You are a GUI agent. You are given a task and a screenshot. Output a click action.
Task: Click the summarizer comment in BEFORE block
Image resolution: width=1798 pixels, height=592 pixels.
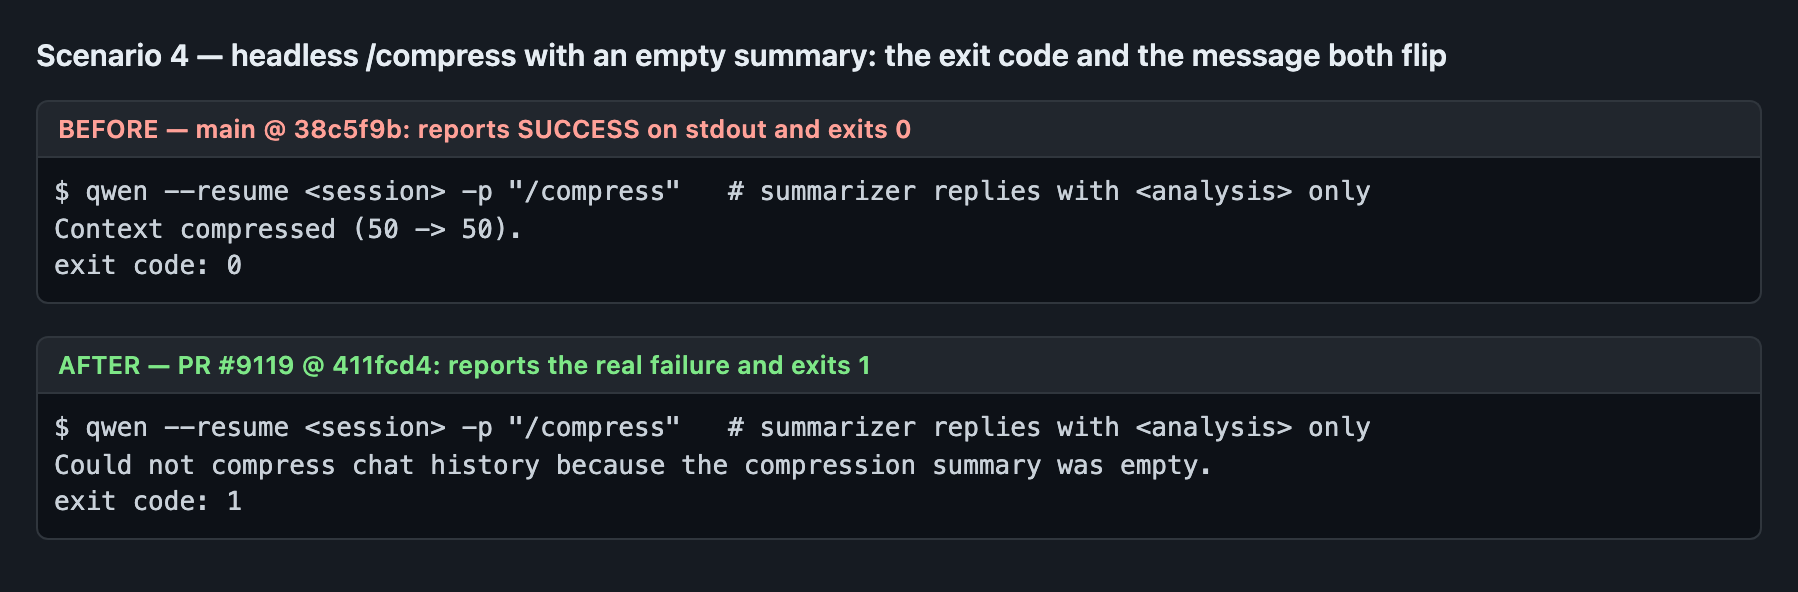pos(1049,191)
